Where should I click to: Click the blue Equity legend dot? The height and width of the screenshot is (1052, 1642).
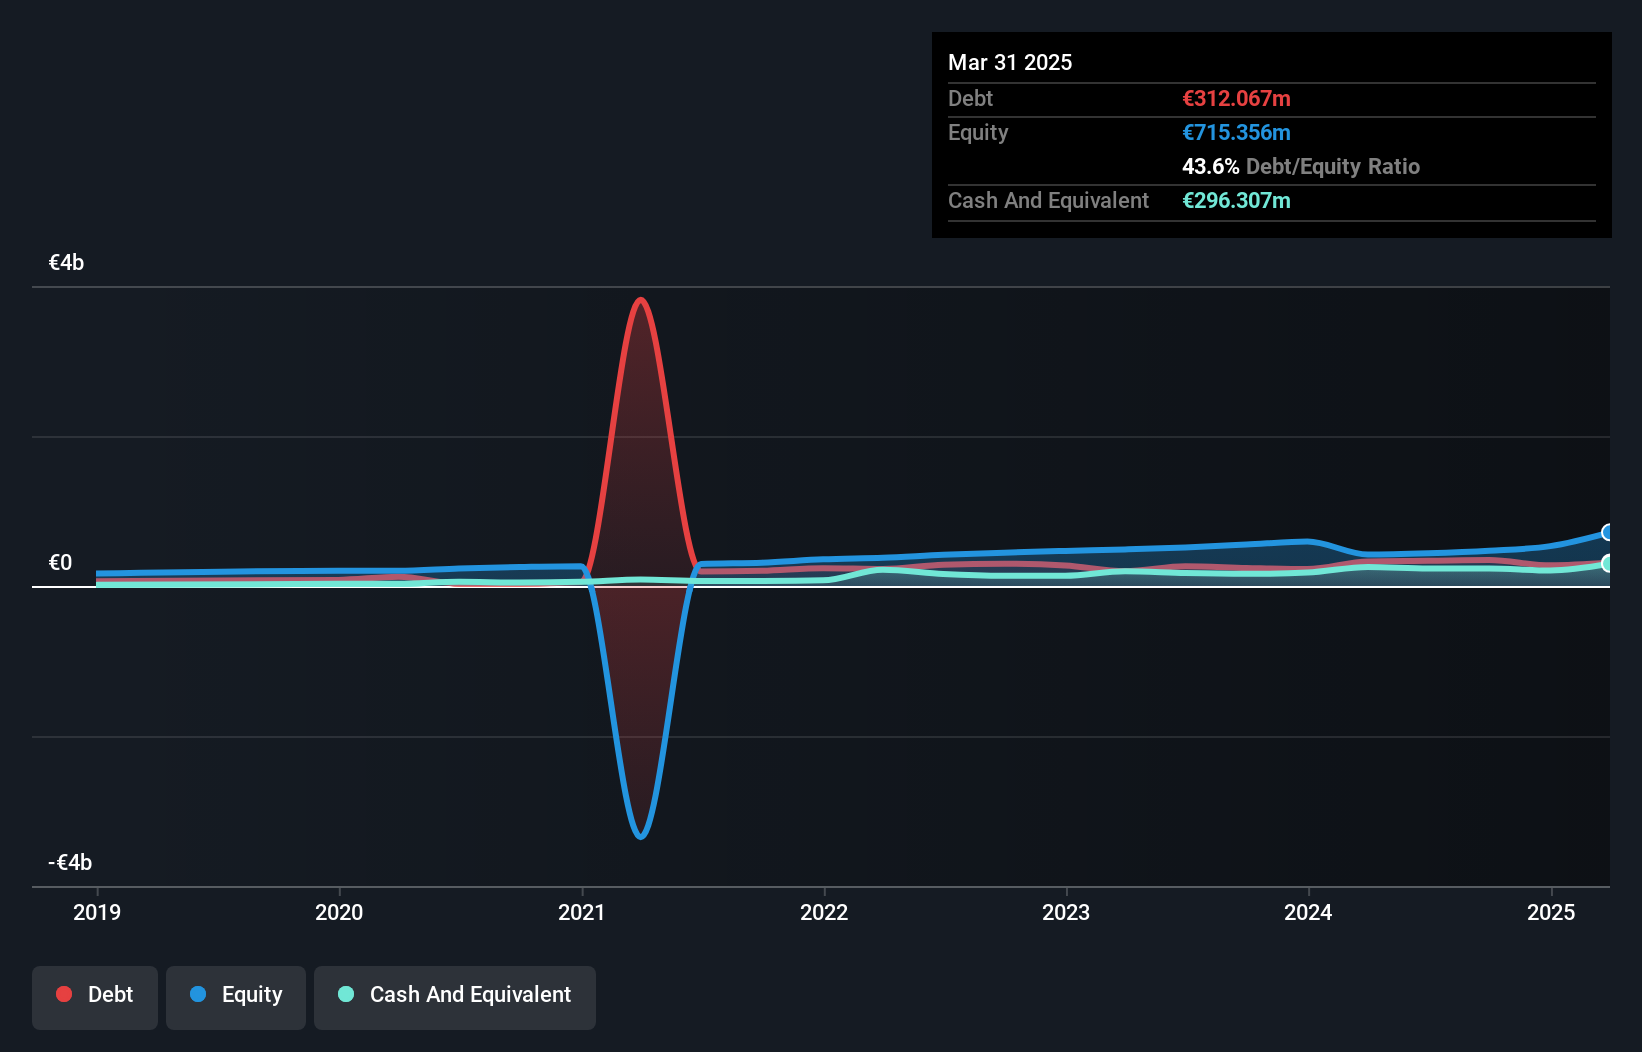[198, 994]
